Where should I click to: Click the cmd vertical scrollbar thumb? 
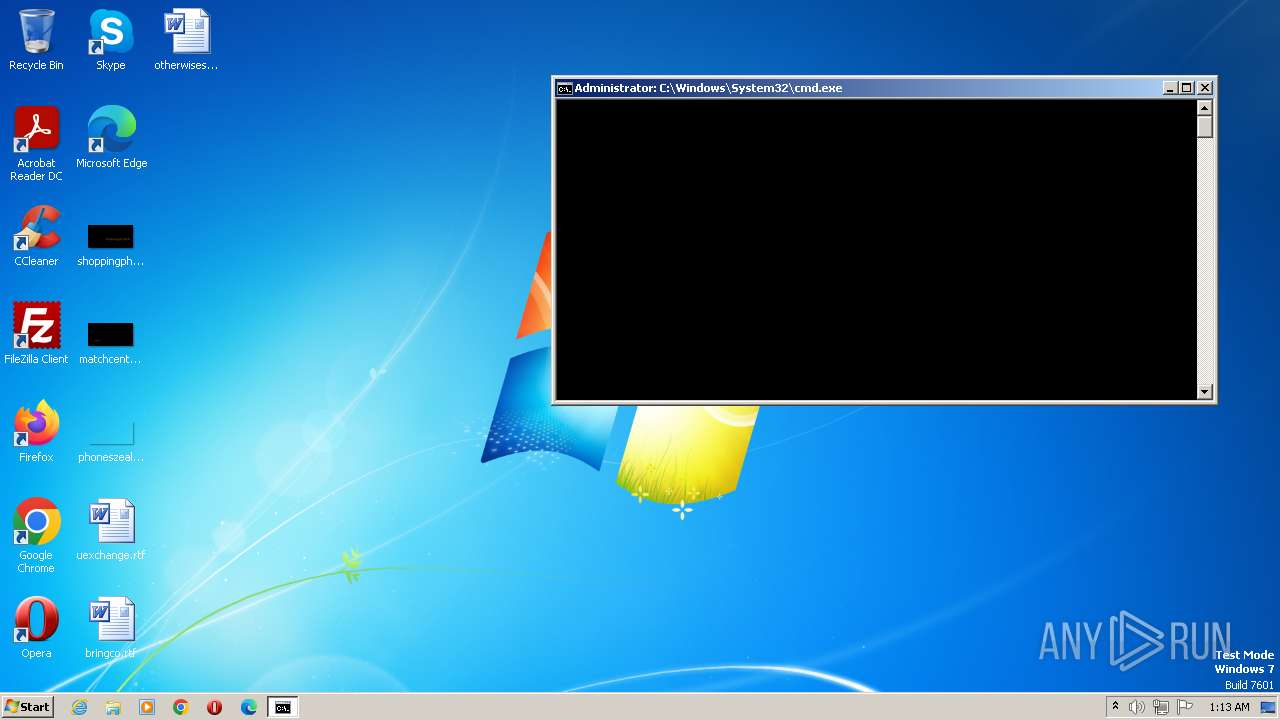pyautogui.click(x=1205, y=127)
